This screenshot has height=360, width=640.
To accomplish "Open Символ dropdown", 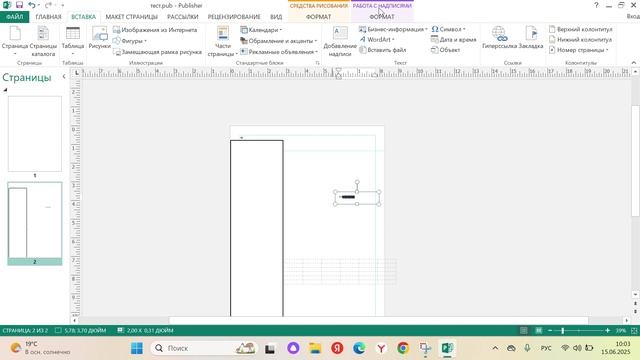I will (x=448, y=29).
